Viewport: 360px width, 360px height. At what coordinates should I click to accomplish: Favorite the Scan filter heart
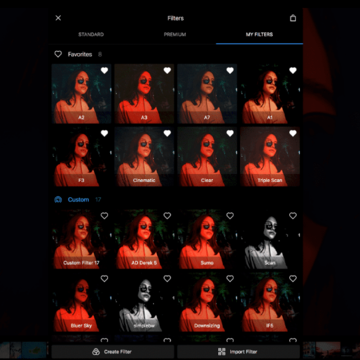coord(293,216)
